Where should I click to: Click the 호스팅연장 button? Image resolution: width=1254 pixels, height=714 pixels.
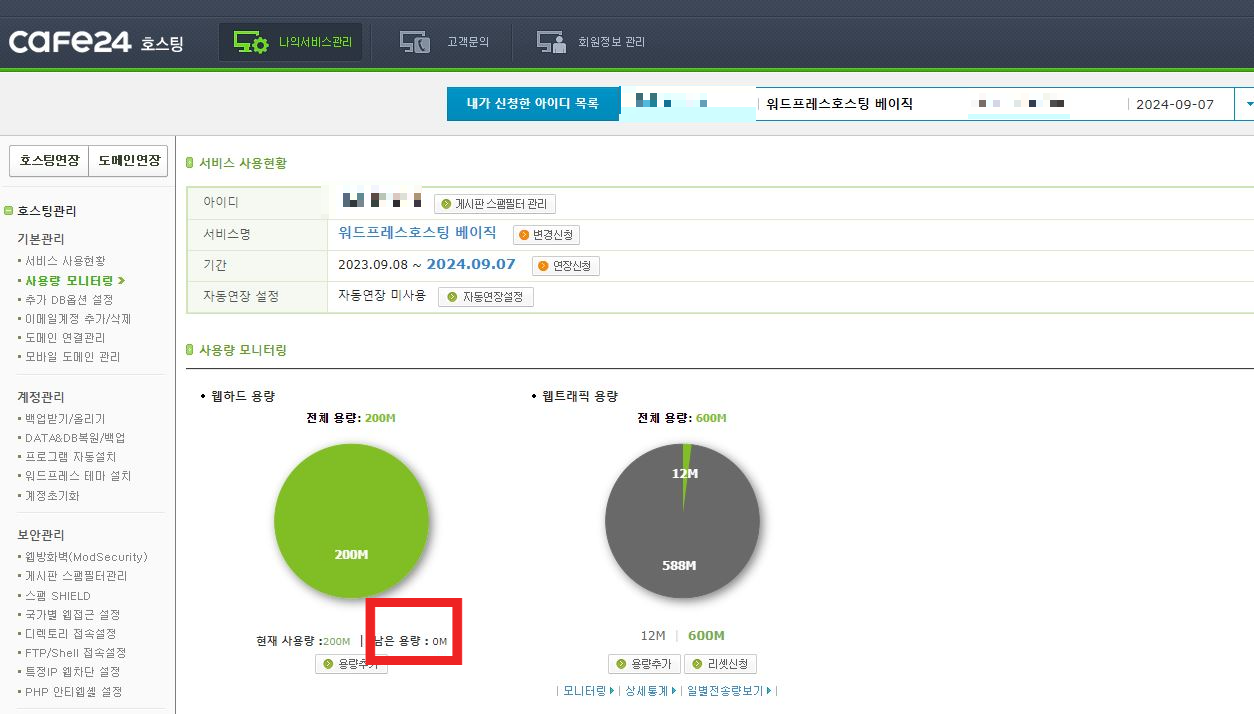49,161
